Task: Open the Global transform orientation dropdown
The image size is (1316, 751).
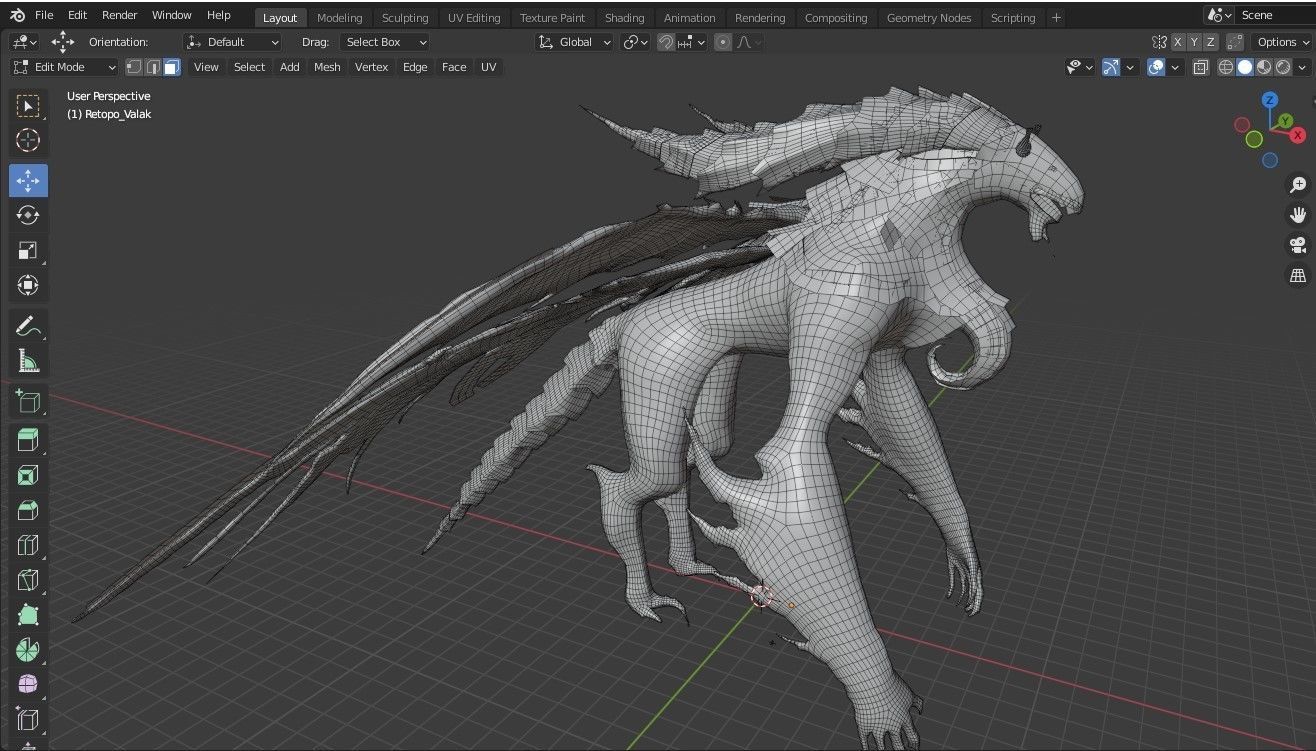Action: [574, 42]
